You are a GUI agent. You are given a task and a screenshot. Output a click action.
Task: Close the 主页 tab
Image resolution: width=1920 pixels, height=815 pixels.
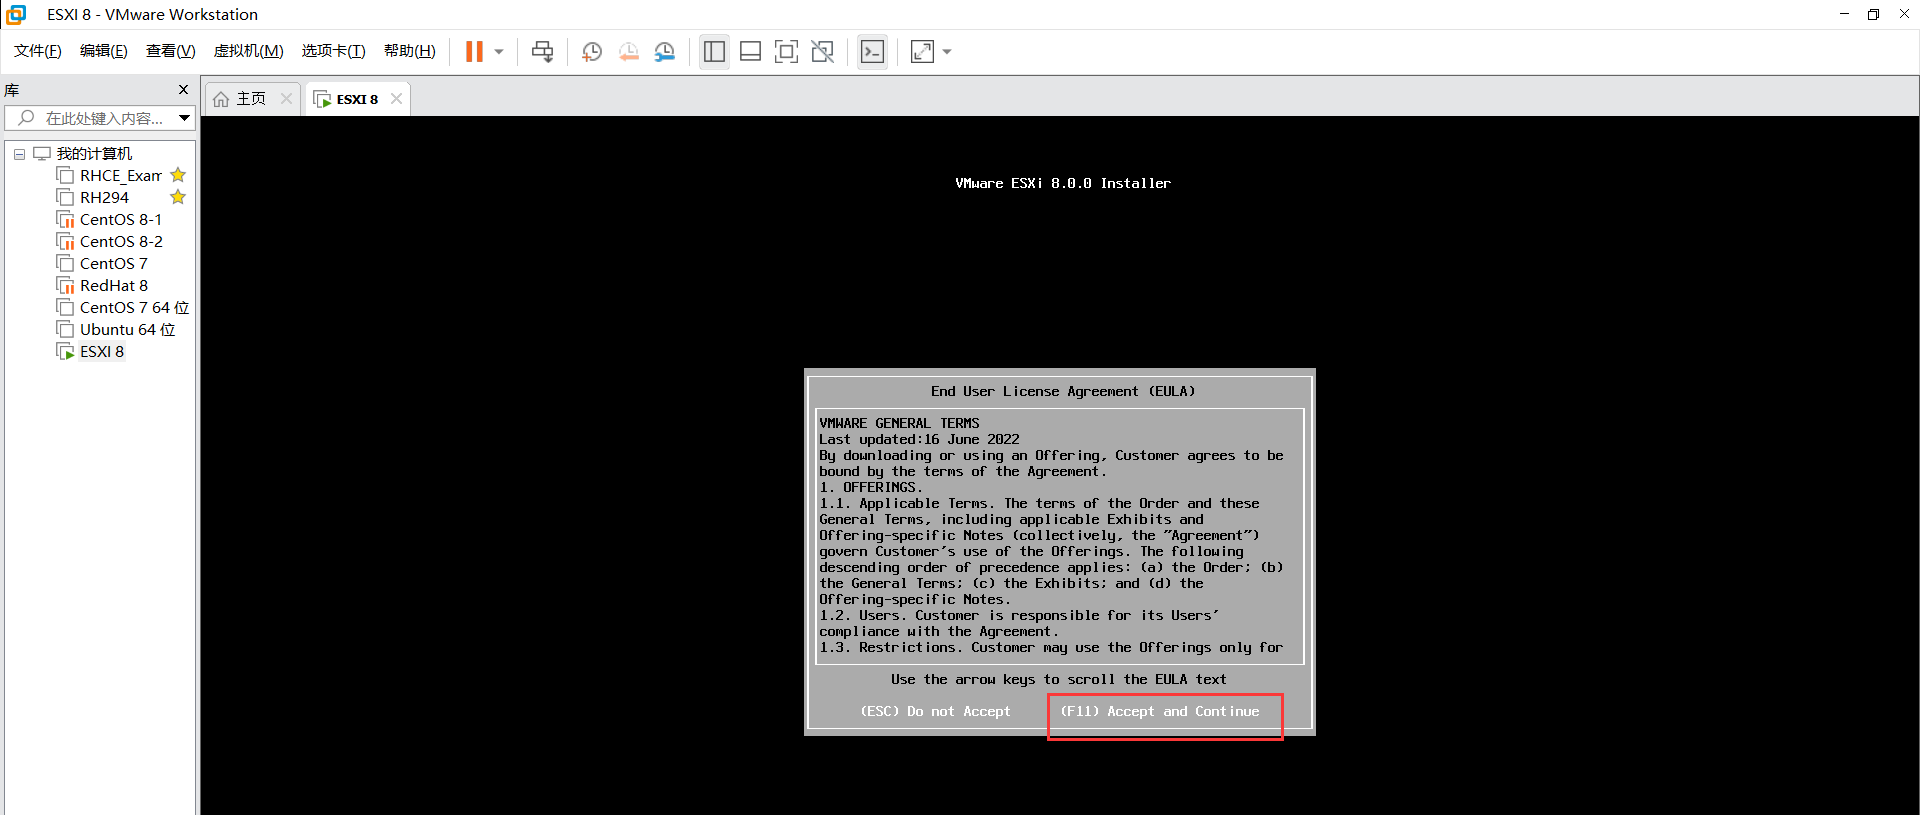287,98
